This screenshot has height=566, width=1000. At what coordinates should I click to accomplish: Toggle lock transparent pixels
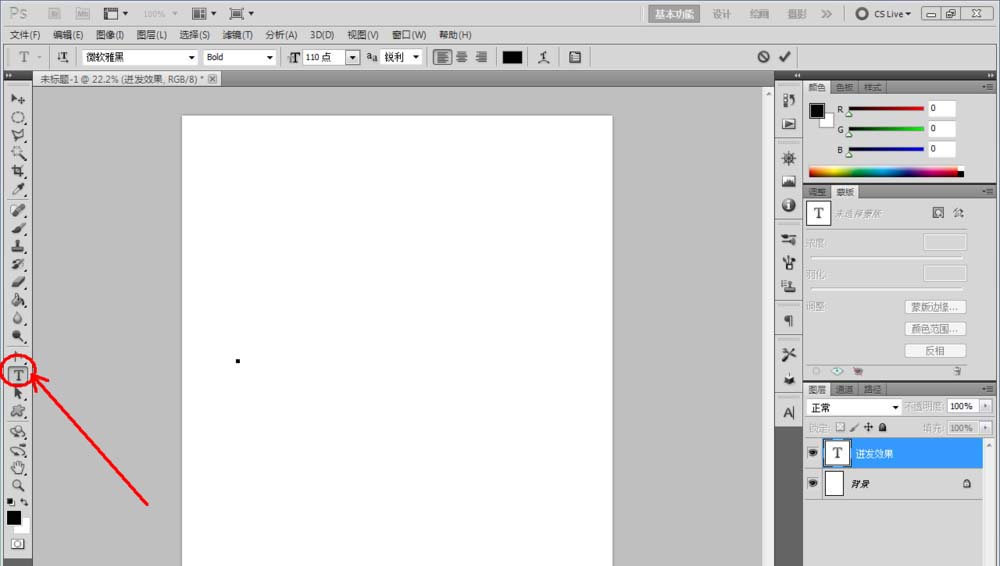click(x=840, y=427)
